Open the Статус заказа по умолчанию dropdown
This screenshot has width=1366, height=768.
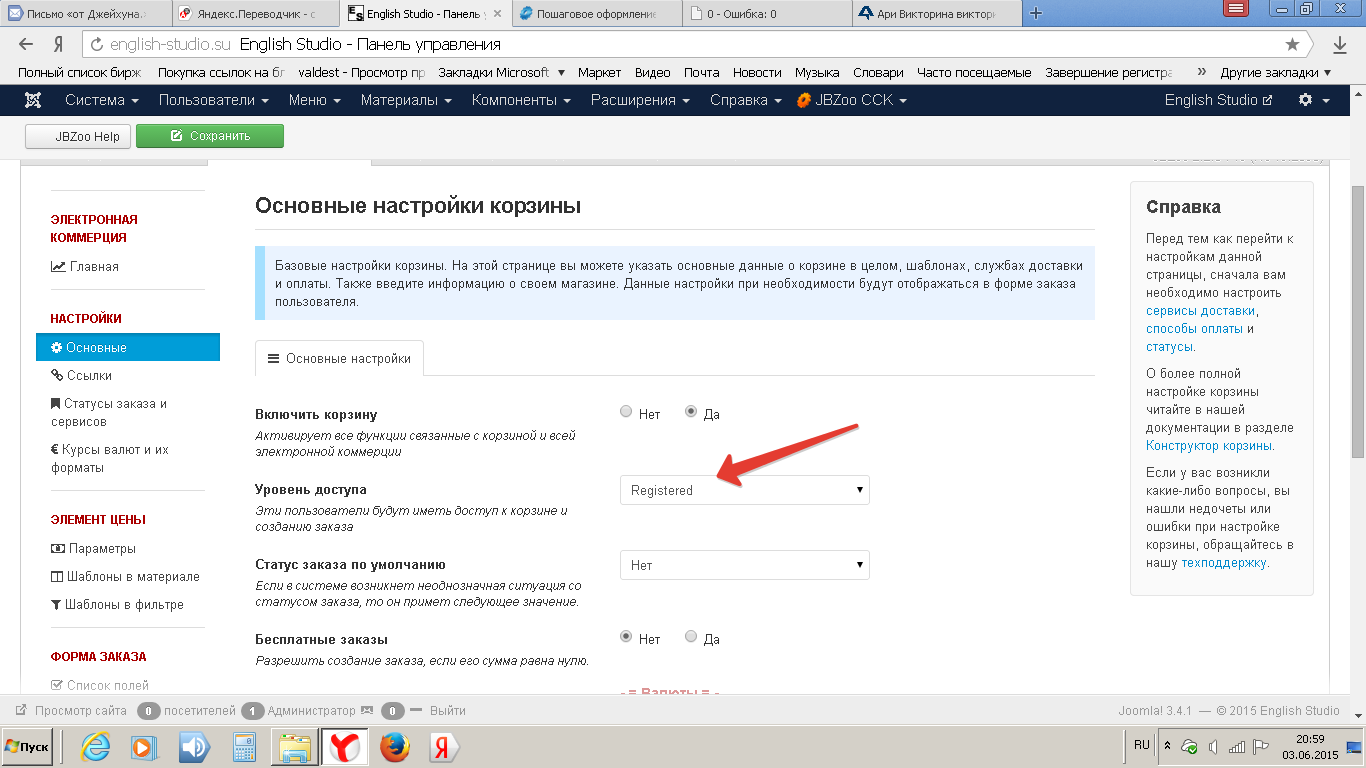coord(745,565)
